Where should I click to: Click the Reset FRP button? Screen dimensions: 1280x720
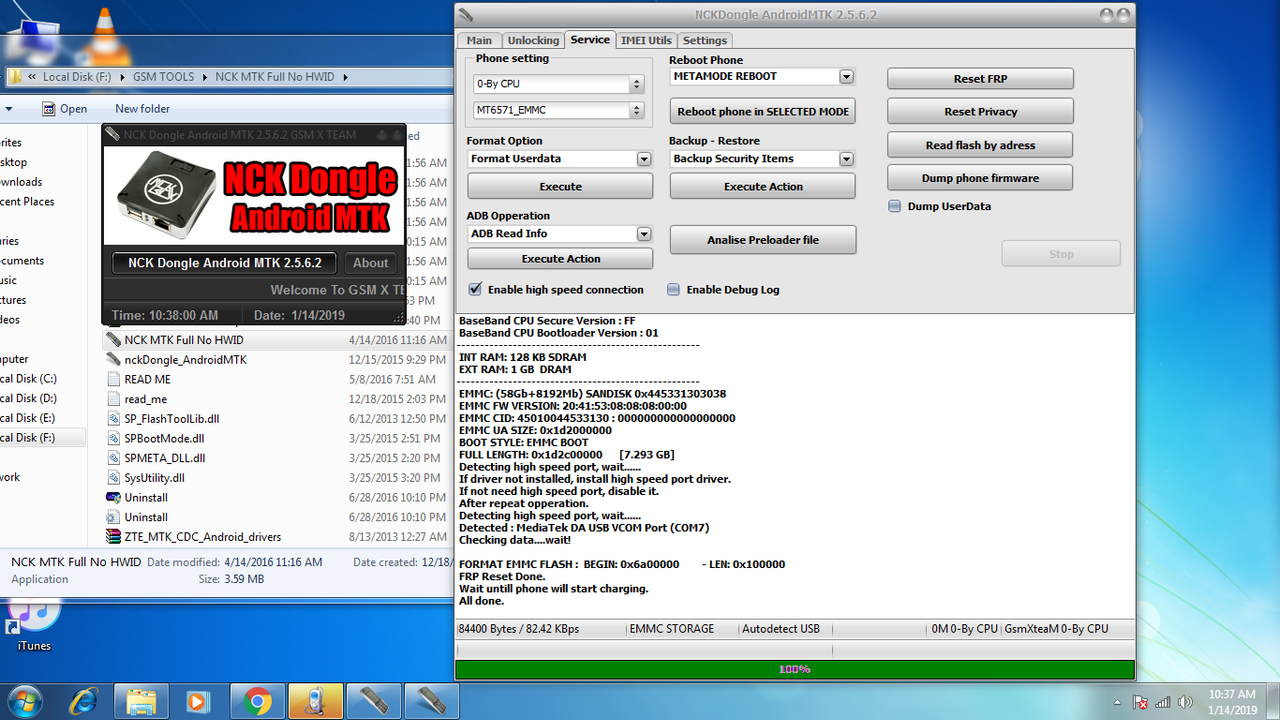980,79
